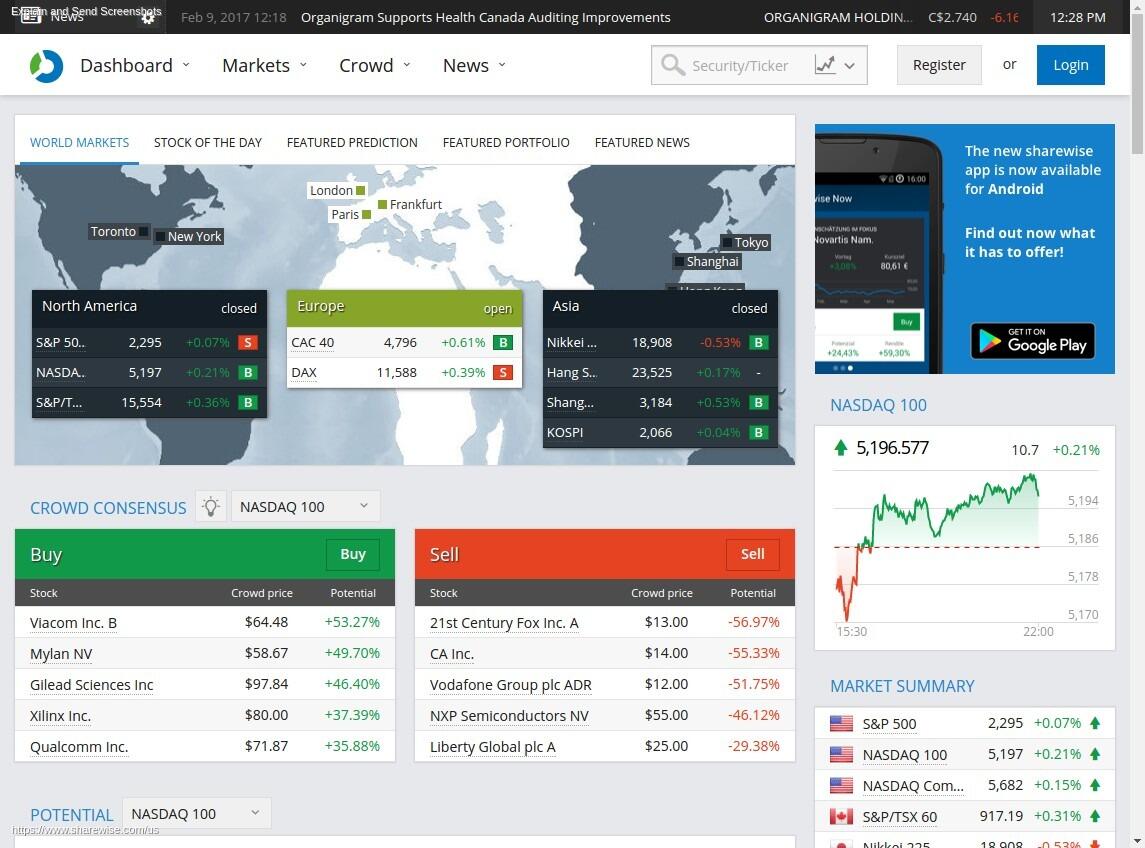Click the light bulb icon beside Crowd Consensus
Image resolution: width=1145 pixels, height=848 pixels.
coord(211,506)
